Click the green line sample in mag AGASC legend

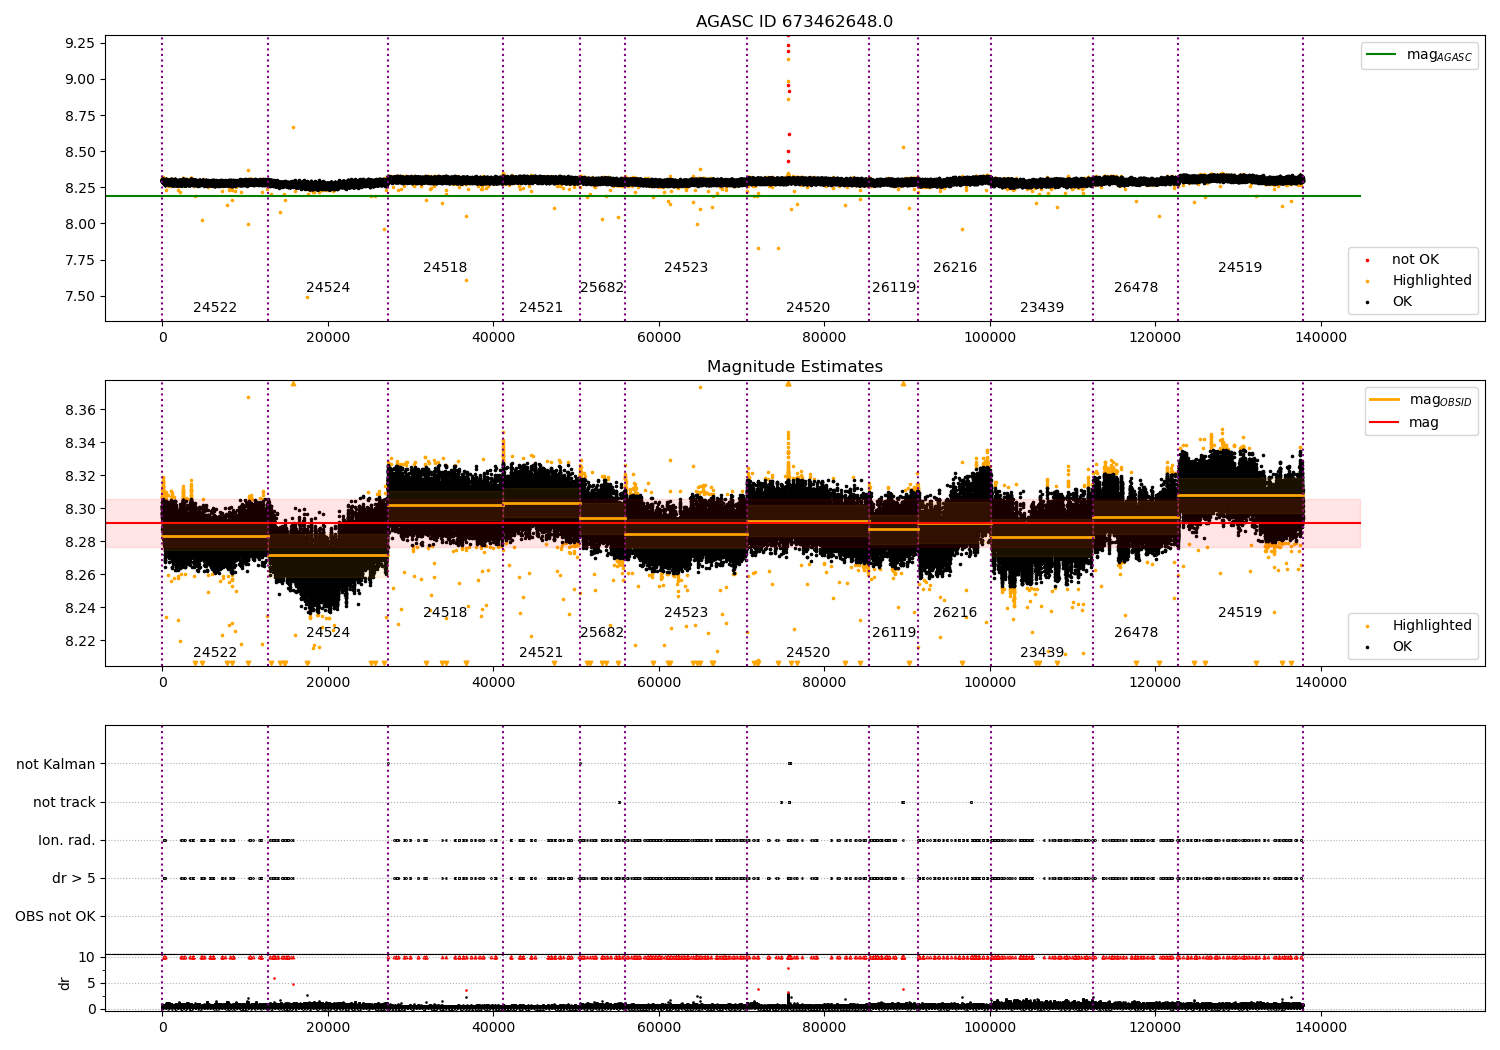tap(1381, 54)
